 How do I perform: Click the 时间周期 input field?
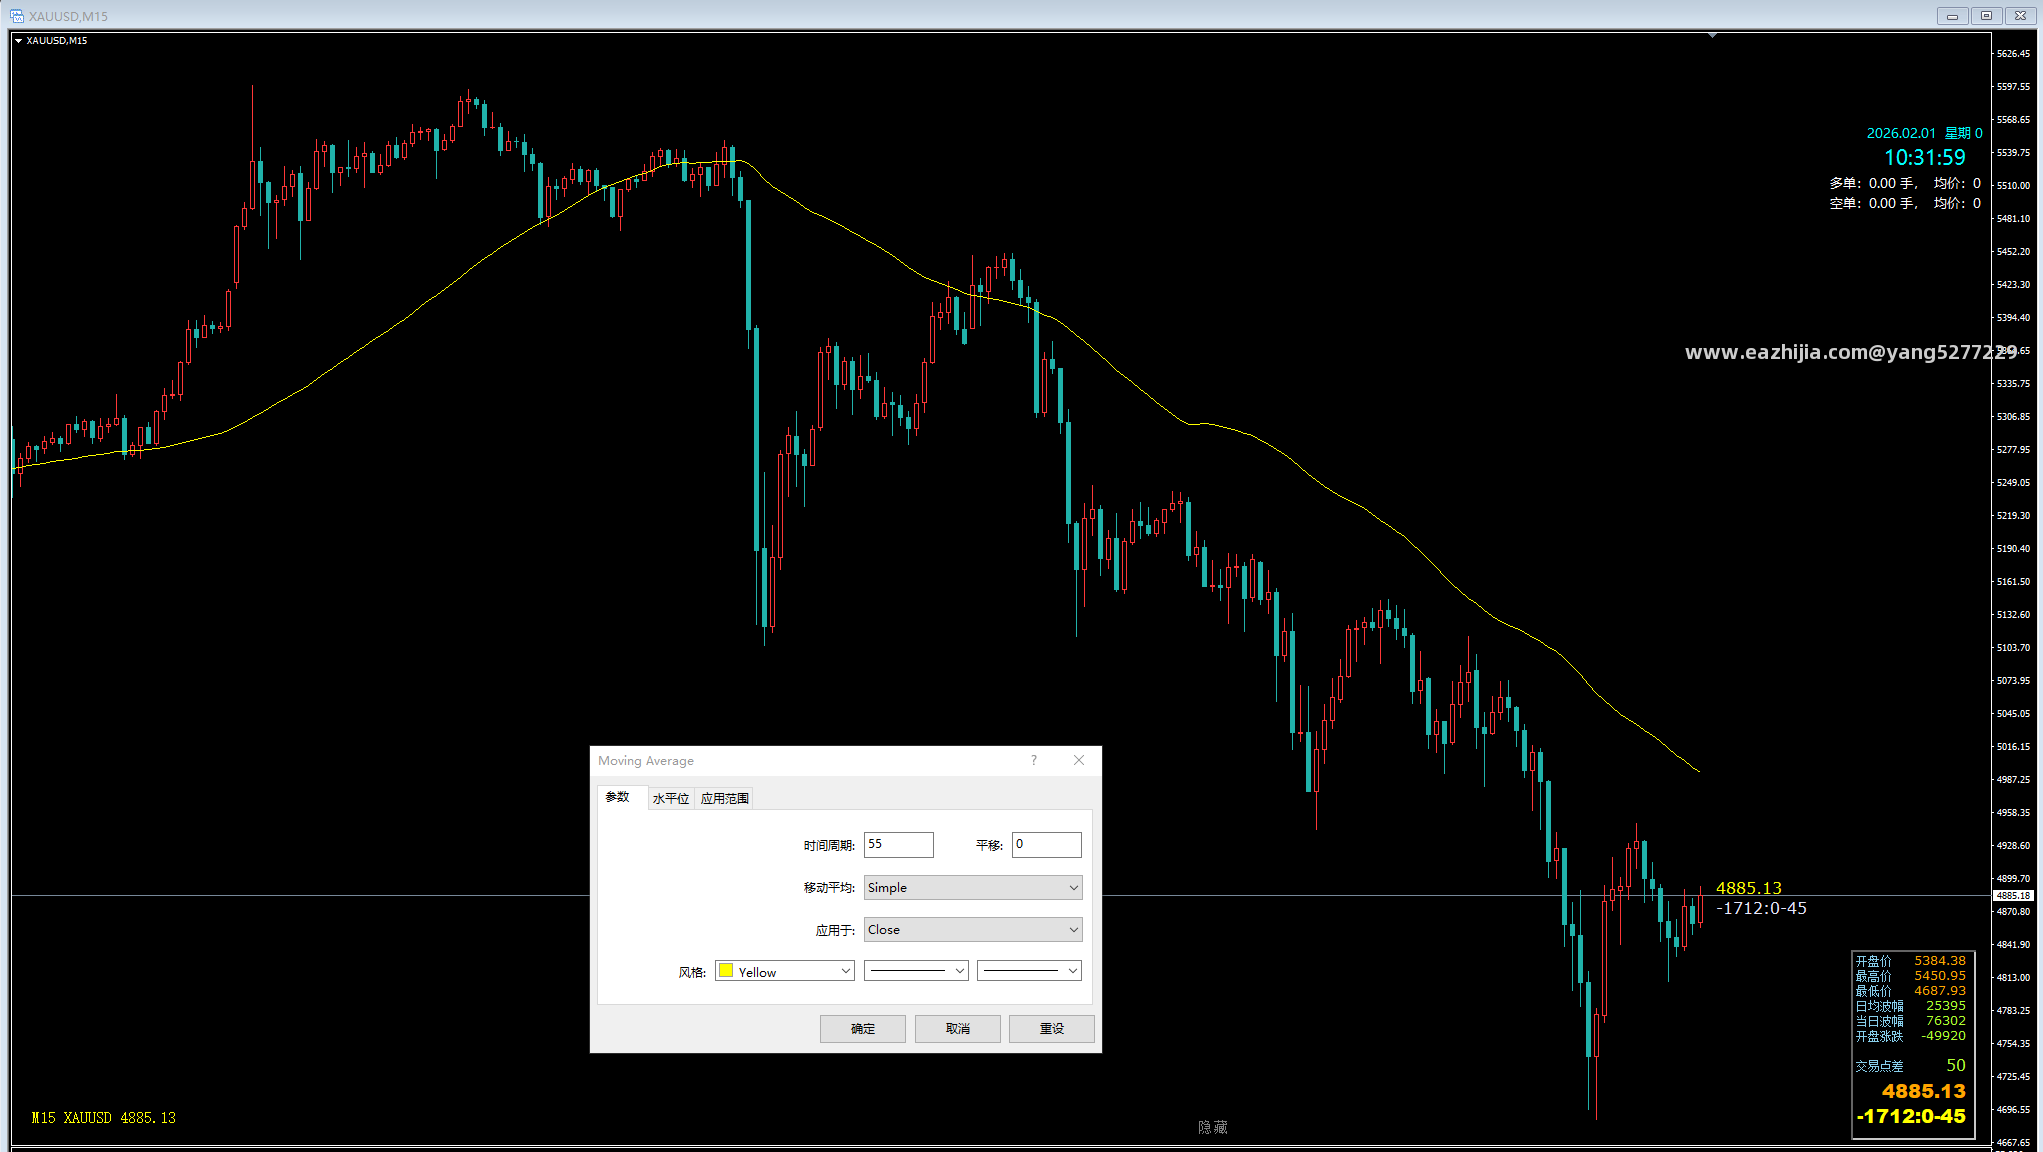(898, 844)
